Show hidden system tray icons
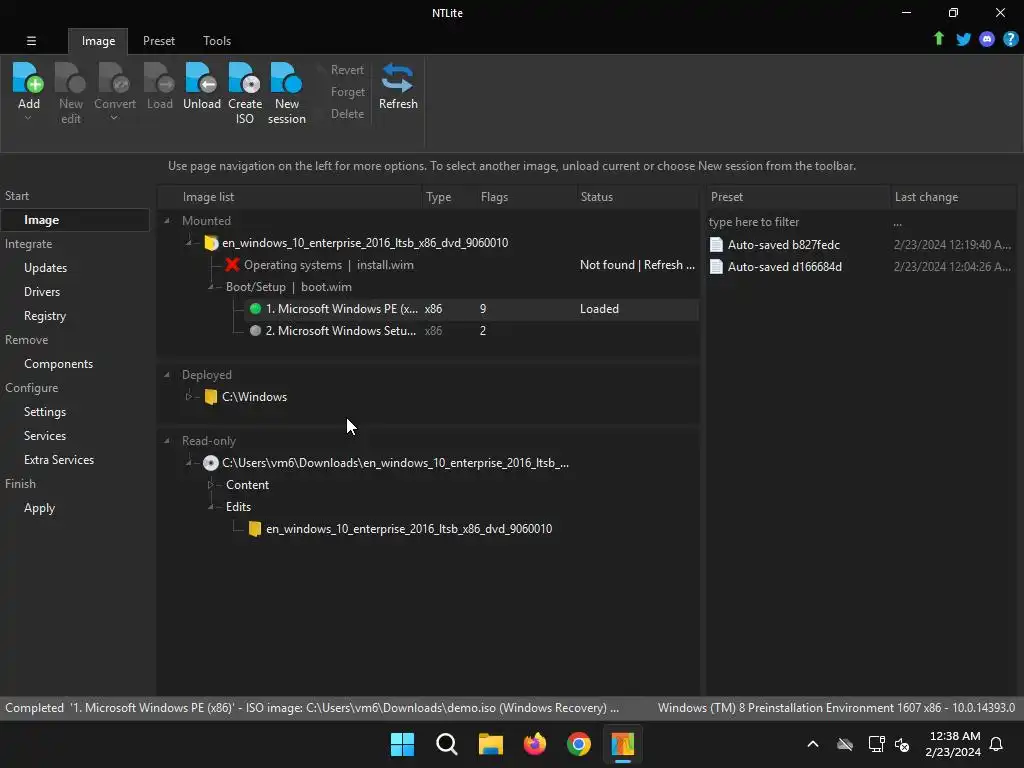This screenshot has width=1024, height=768. click(x=812, y=744)
